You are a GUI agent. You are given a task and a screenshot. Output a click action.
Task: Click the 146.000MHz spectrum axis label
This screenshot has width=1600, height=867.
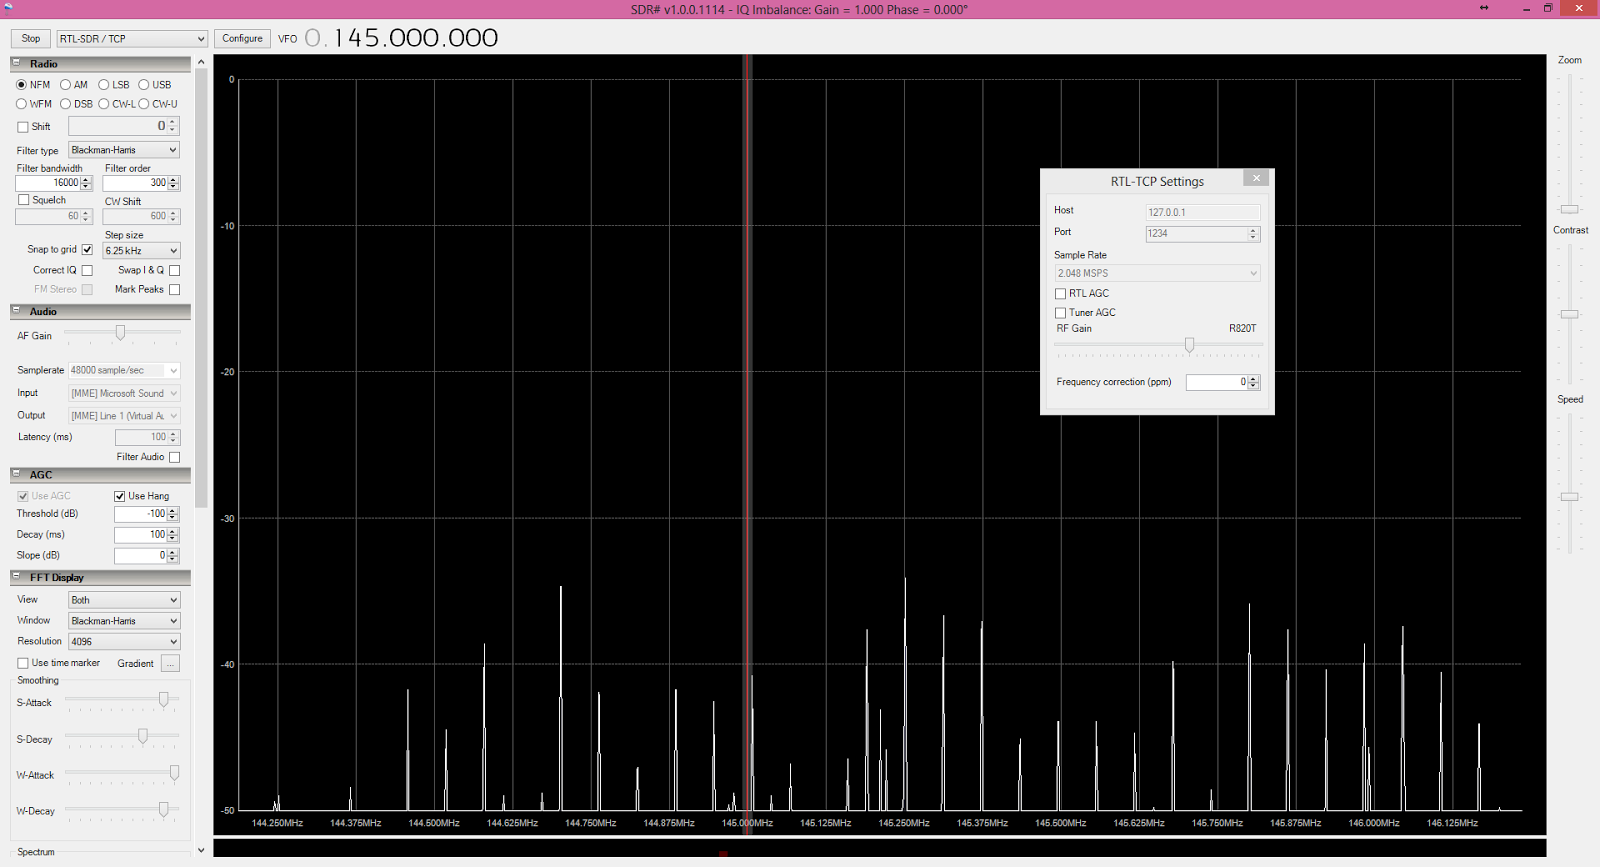tap(1374, 823)
